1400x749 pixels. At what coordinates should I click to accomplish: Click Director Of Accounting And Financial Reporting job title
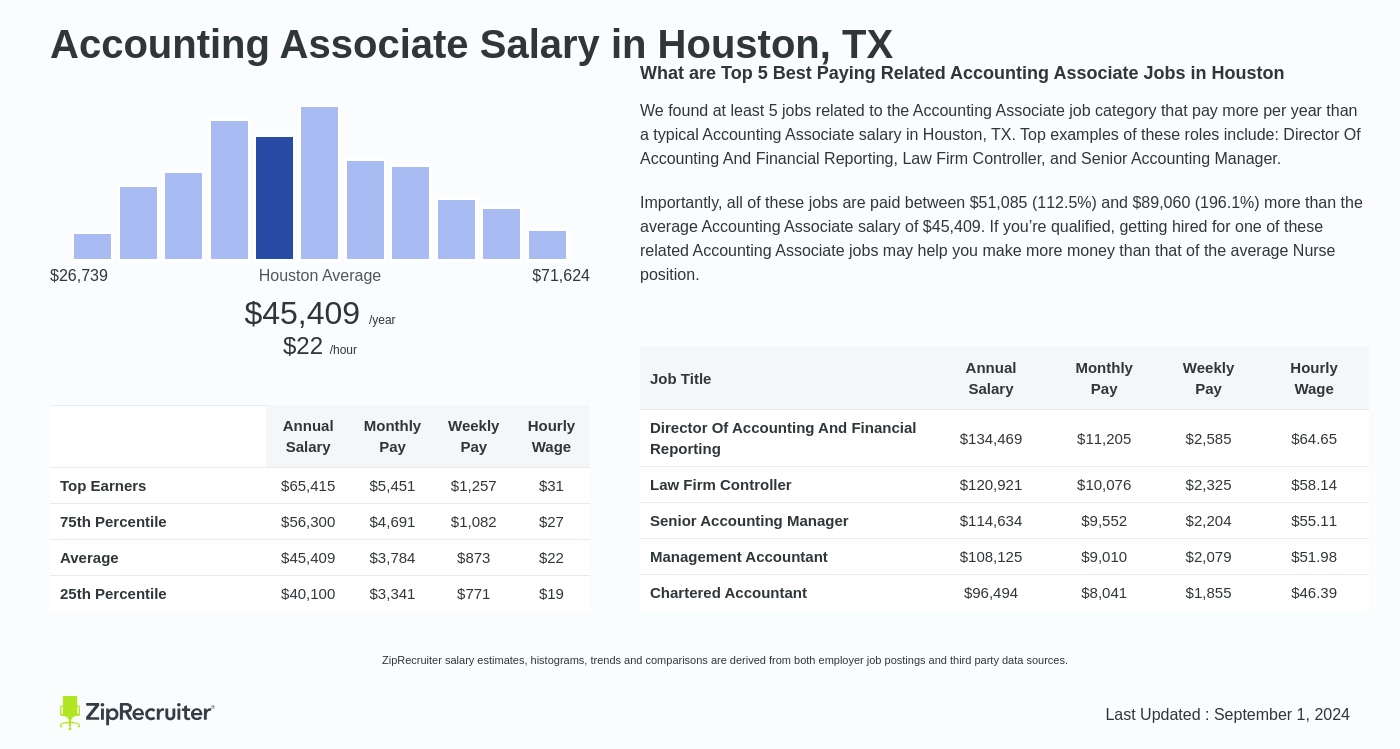[783, 438]
